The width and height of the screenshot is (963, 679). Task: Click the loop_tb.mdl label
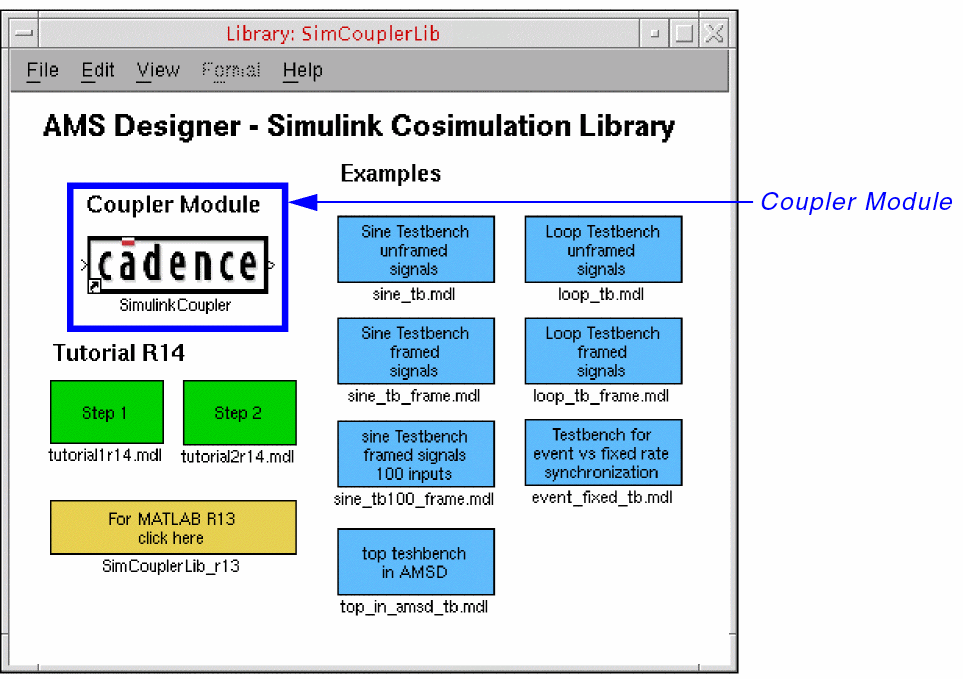601,295
